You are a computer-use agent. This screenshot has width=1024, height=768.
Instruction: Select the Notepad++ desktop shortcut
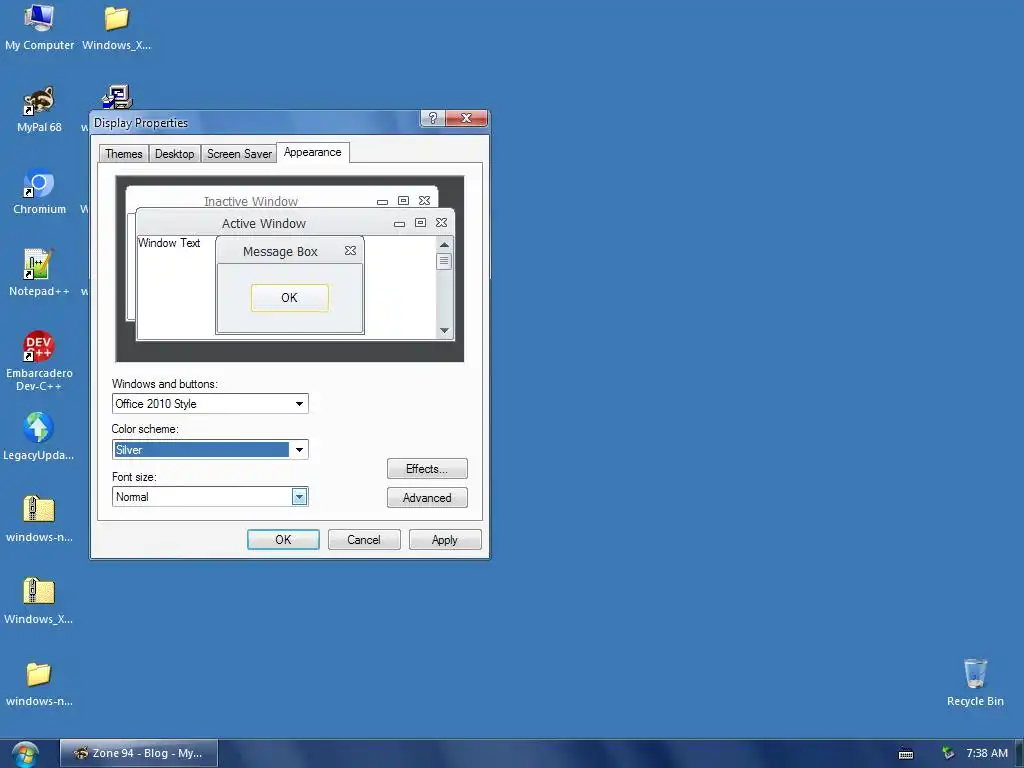click(x=39, y=274)
